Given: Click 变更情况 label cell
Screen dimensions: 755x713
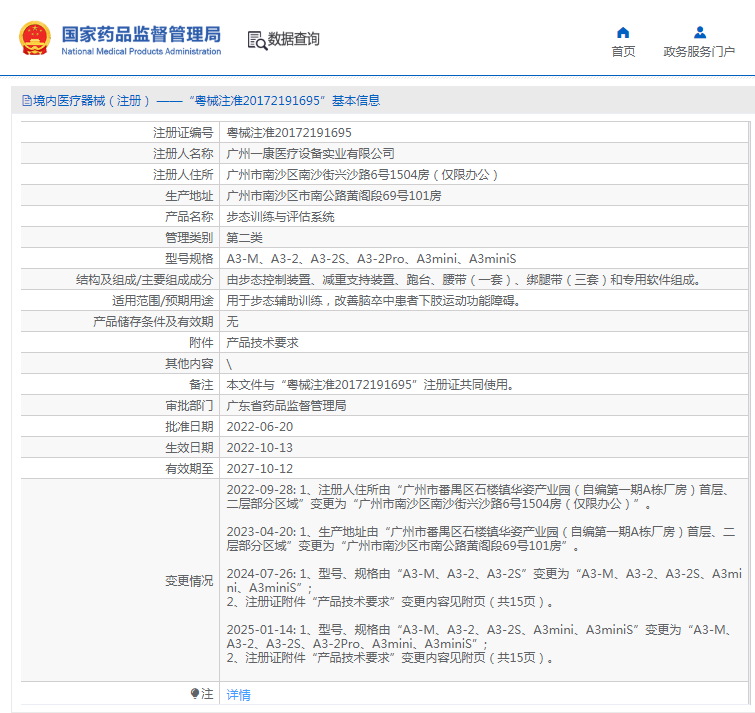Looking at the screenshot, I should point(120,581).
